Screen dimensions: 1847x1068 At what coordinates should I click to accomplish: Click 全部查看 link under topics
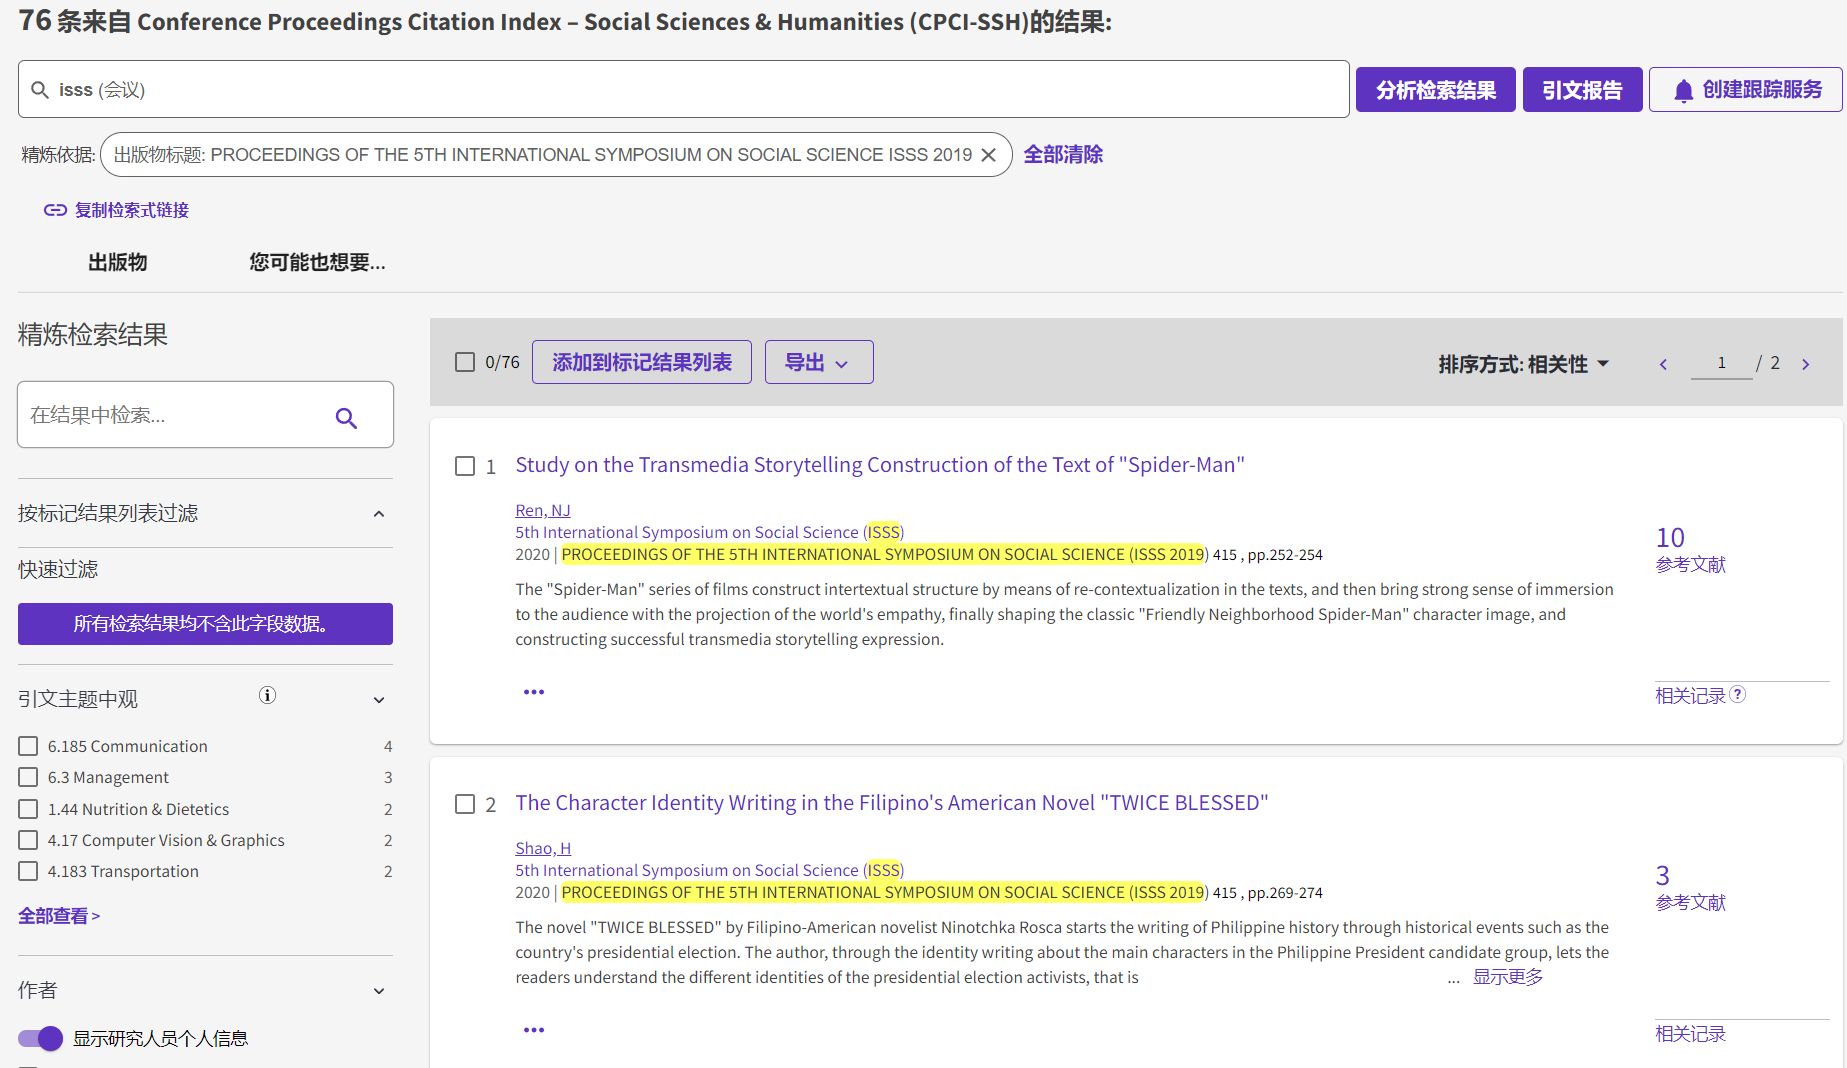(59, 916)
